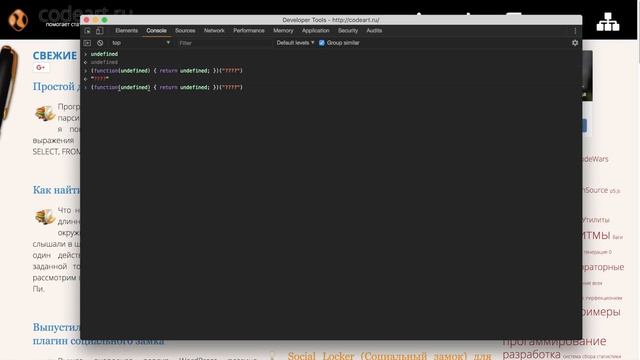Open the Network tab

214,31
